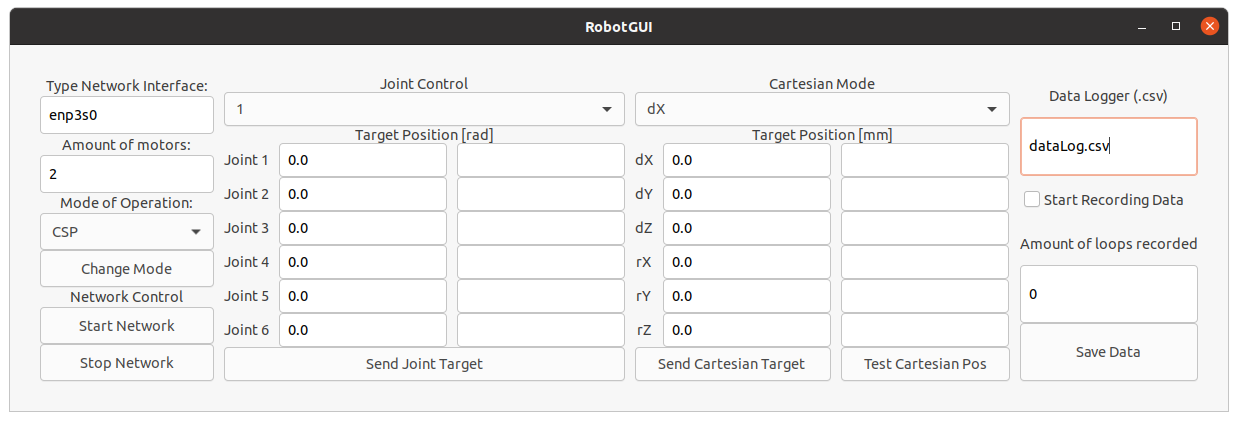Image resolution: width=1238 pixels, height=421 pixels.
Task: Open the Mode of Operation dropdown
Action: (127, 232)
